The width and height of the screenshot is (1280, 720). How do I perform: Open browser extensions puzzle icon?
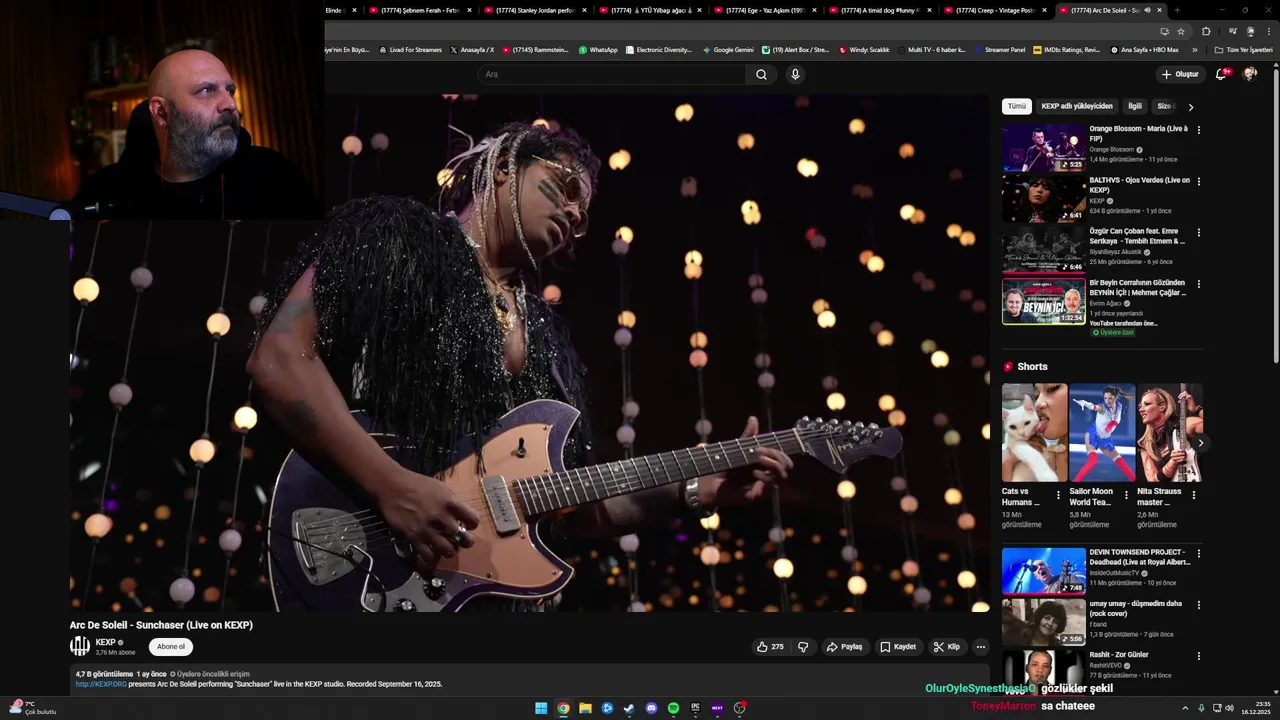coord(1206,31)
